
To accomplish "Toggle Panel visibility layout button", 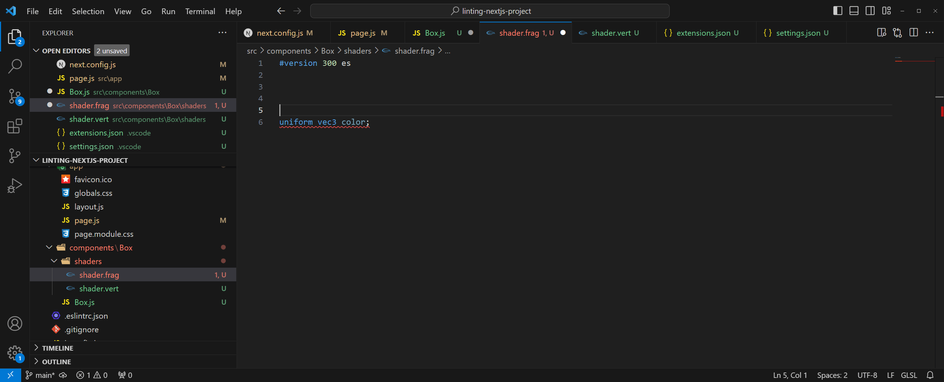I will (x=854, y=11).
